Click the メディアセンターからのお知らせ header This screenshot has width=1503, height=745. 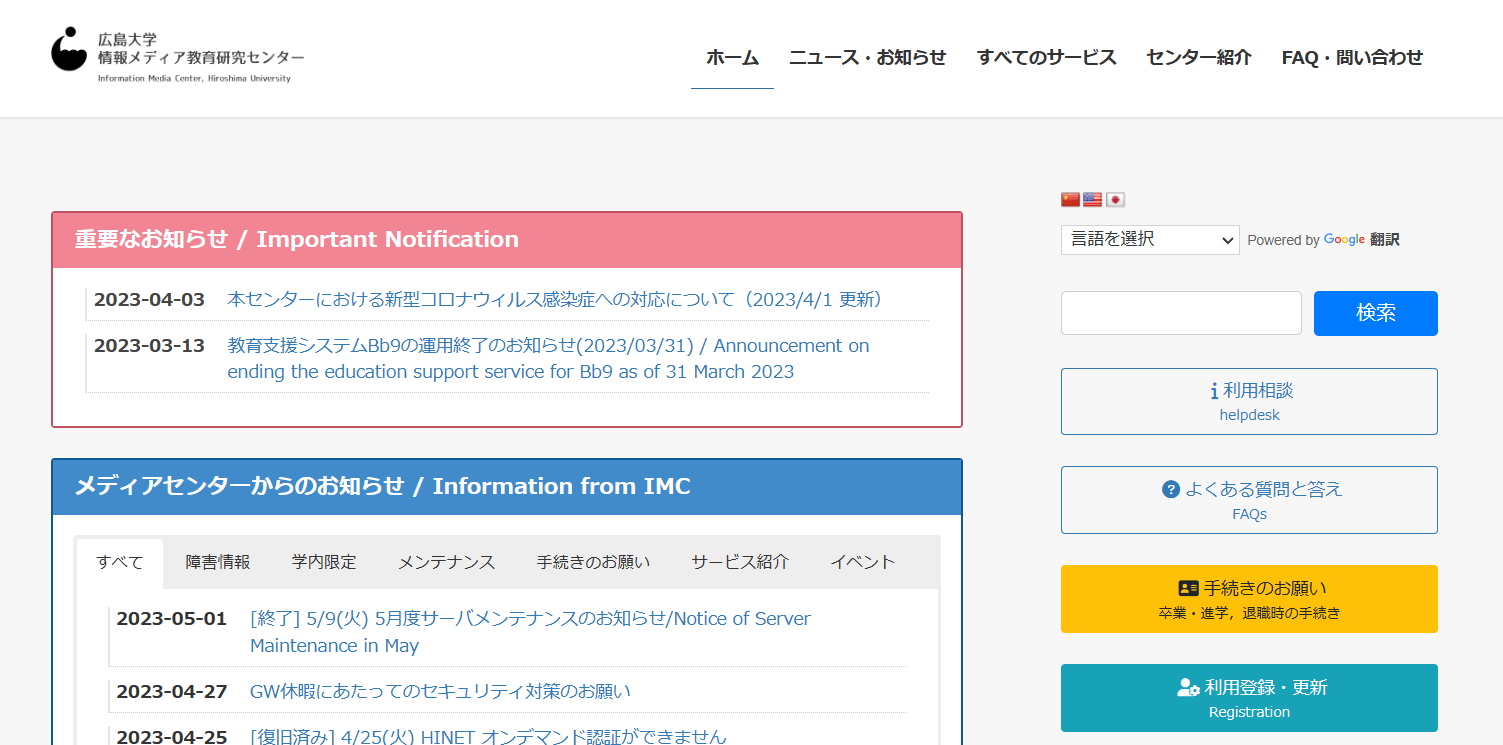(507, 487)
